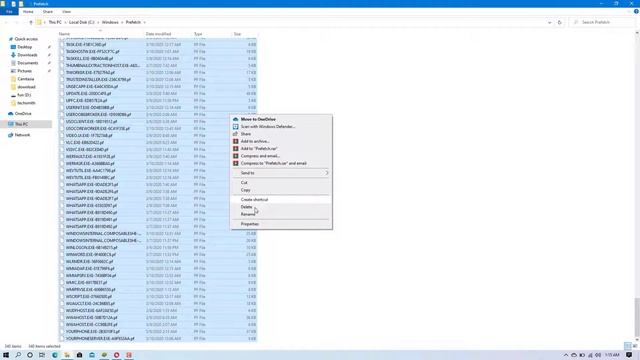
Task: Click the Network icon in navigation pane
Action: [11, 135]
